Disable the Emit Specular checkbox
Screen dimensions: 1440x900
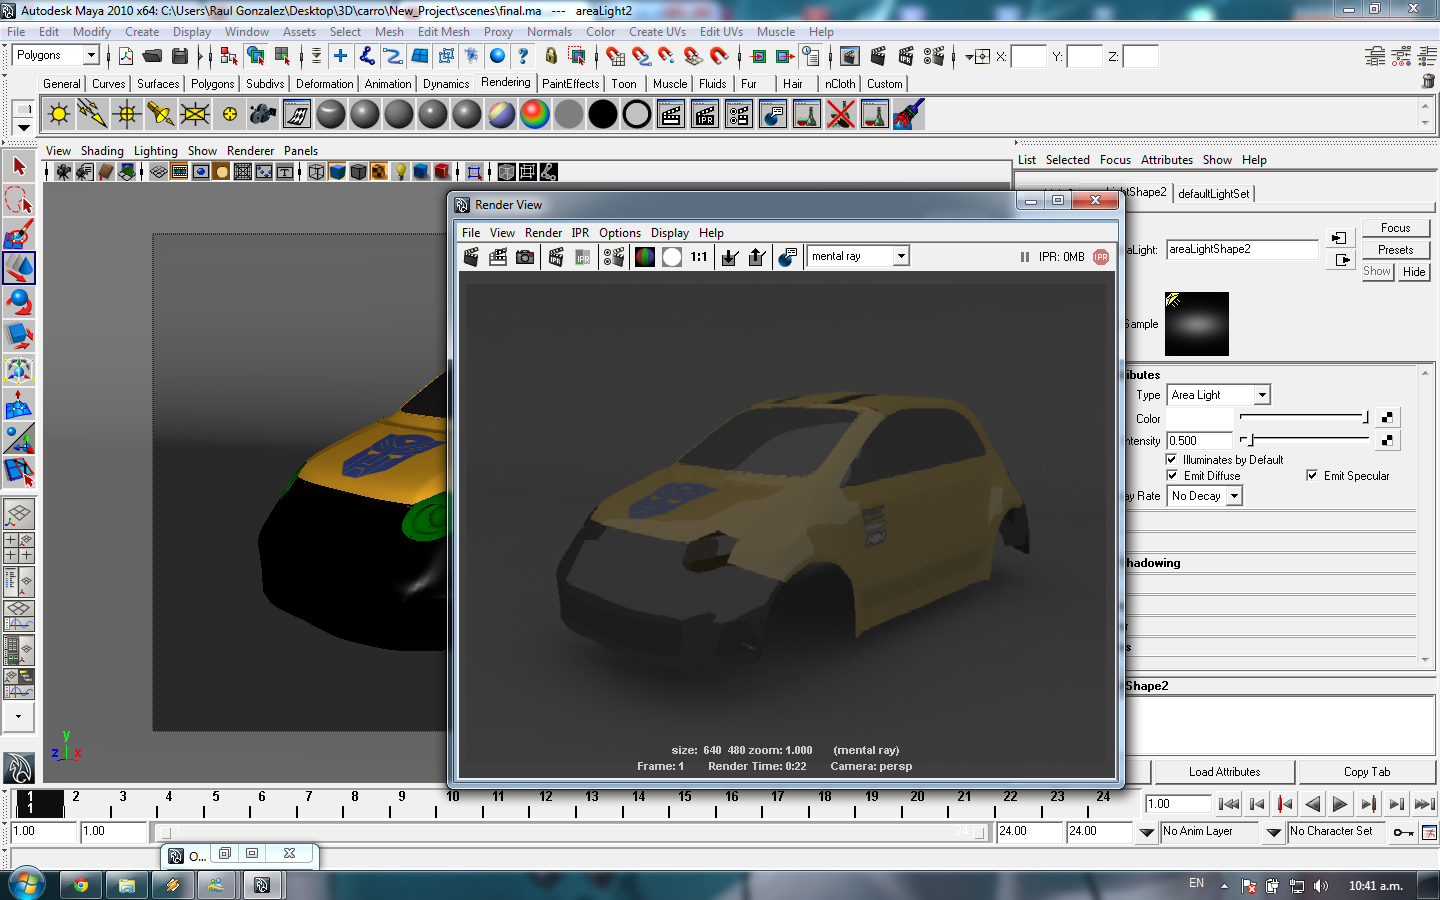(1312, 476)
